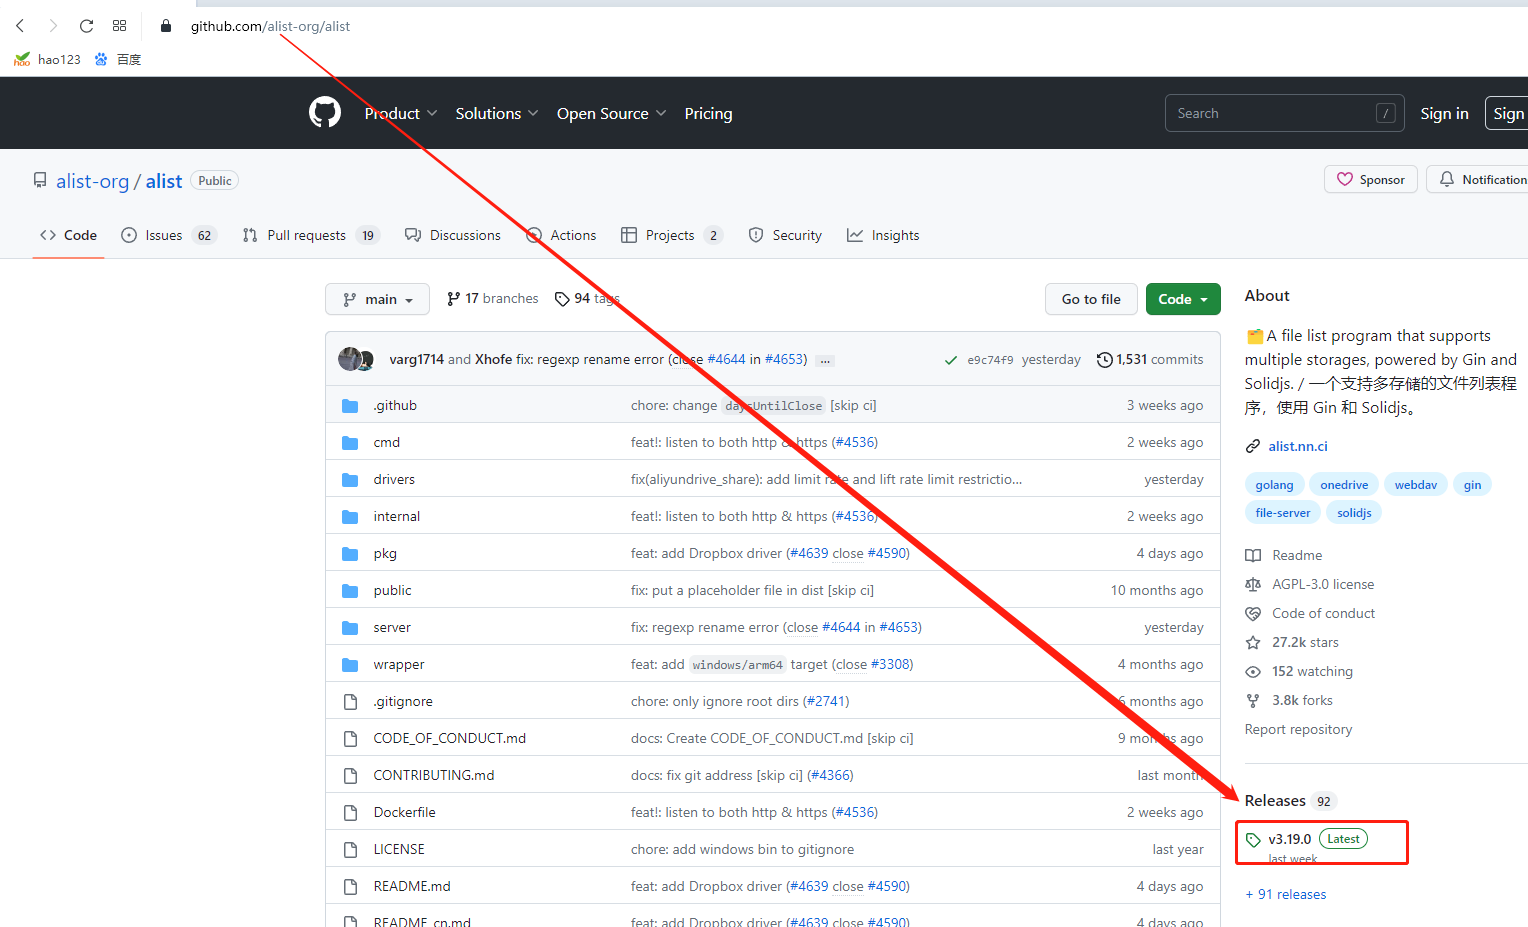Click the v3.19.0 release tag icon

click(x=1253, y=840)
